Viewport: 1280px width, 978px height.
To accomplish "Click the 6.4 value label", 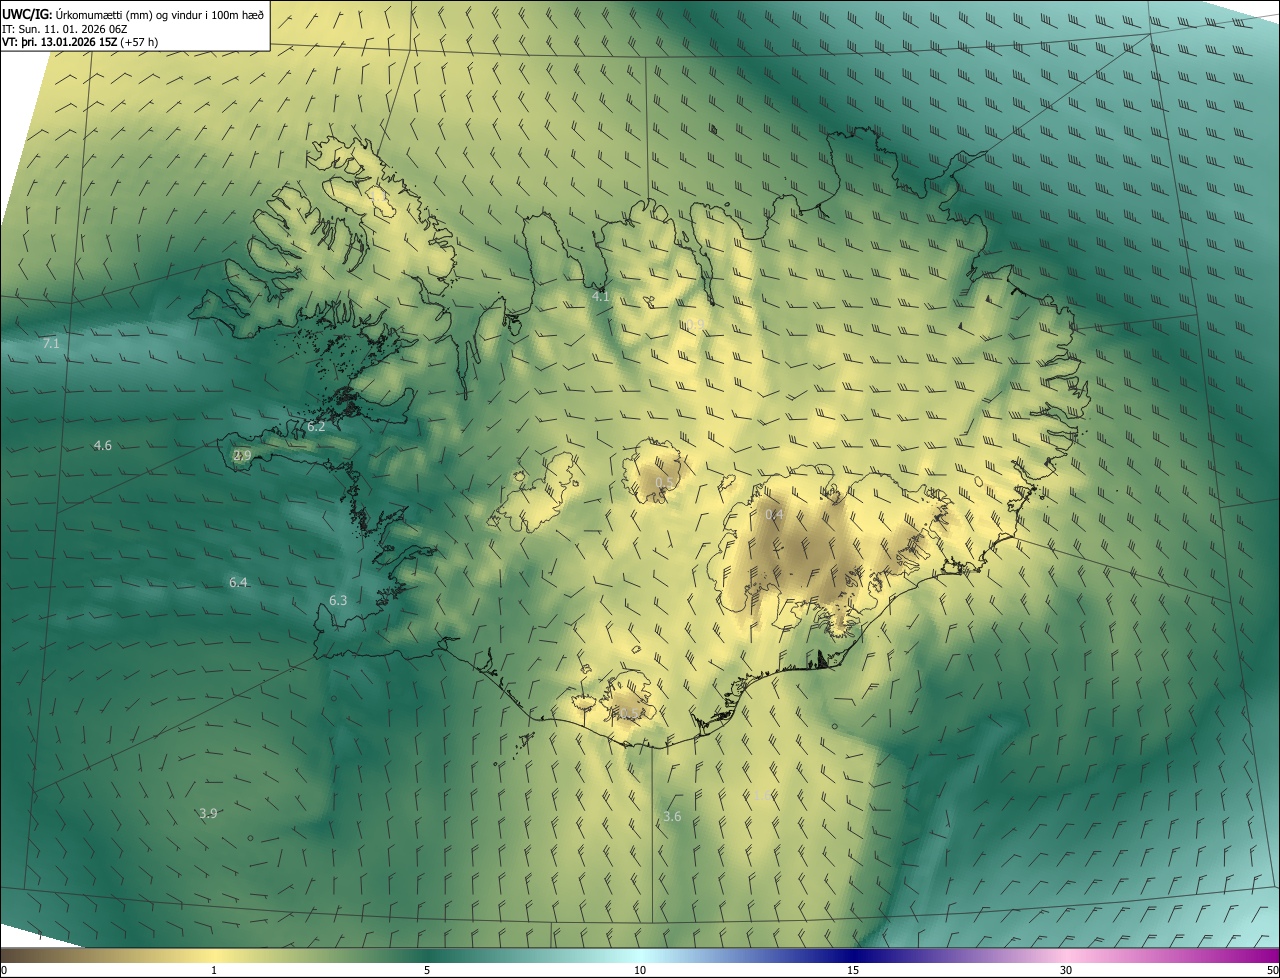I will click(x=238, y=583).
